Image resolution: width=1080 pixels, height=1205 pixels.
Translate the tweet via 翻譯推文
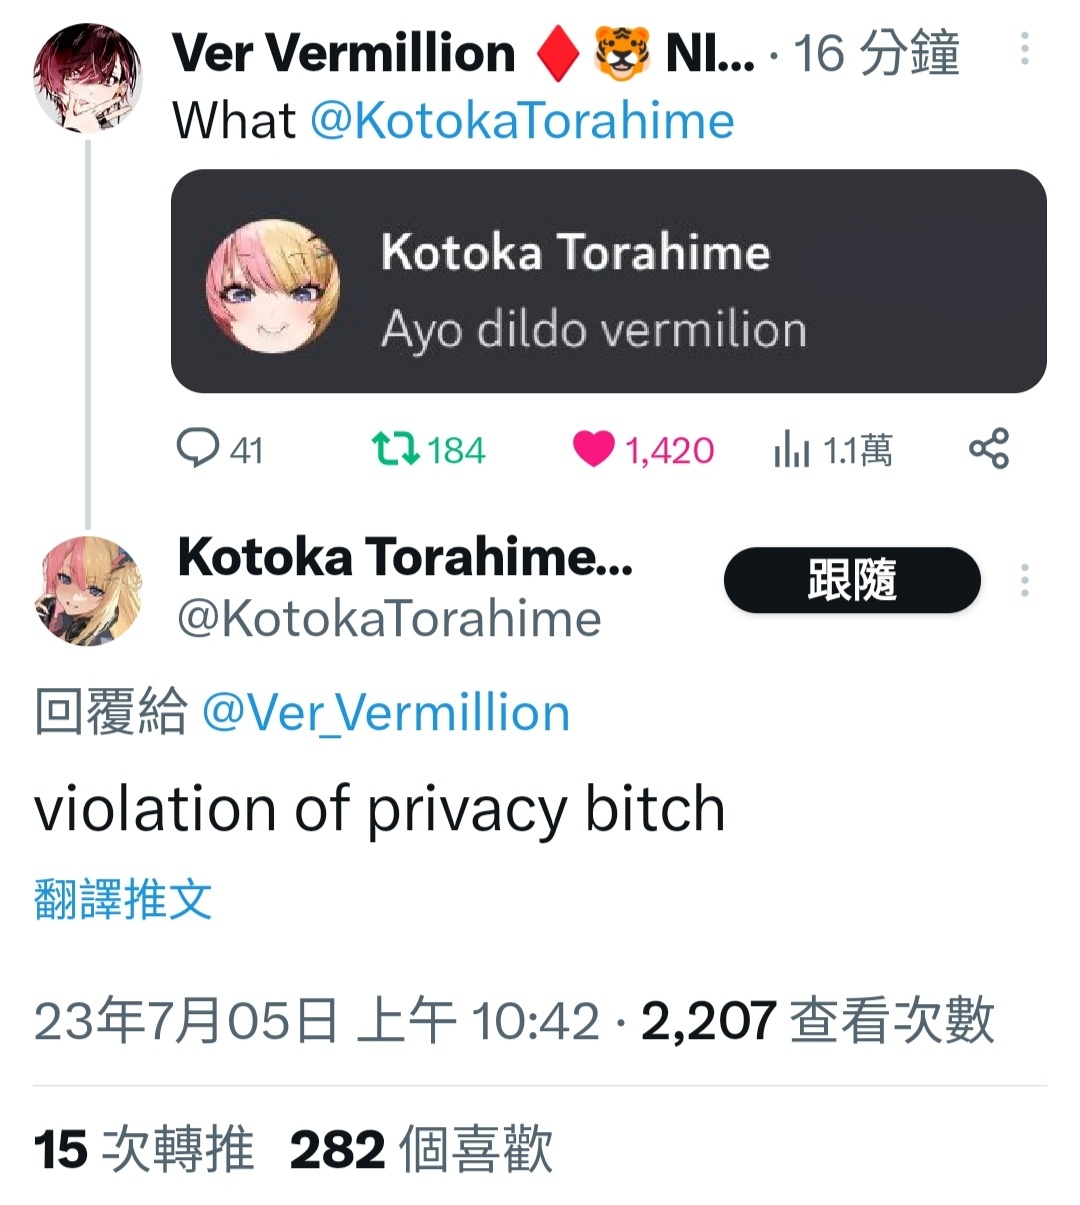click(x=123, y=898)
